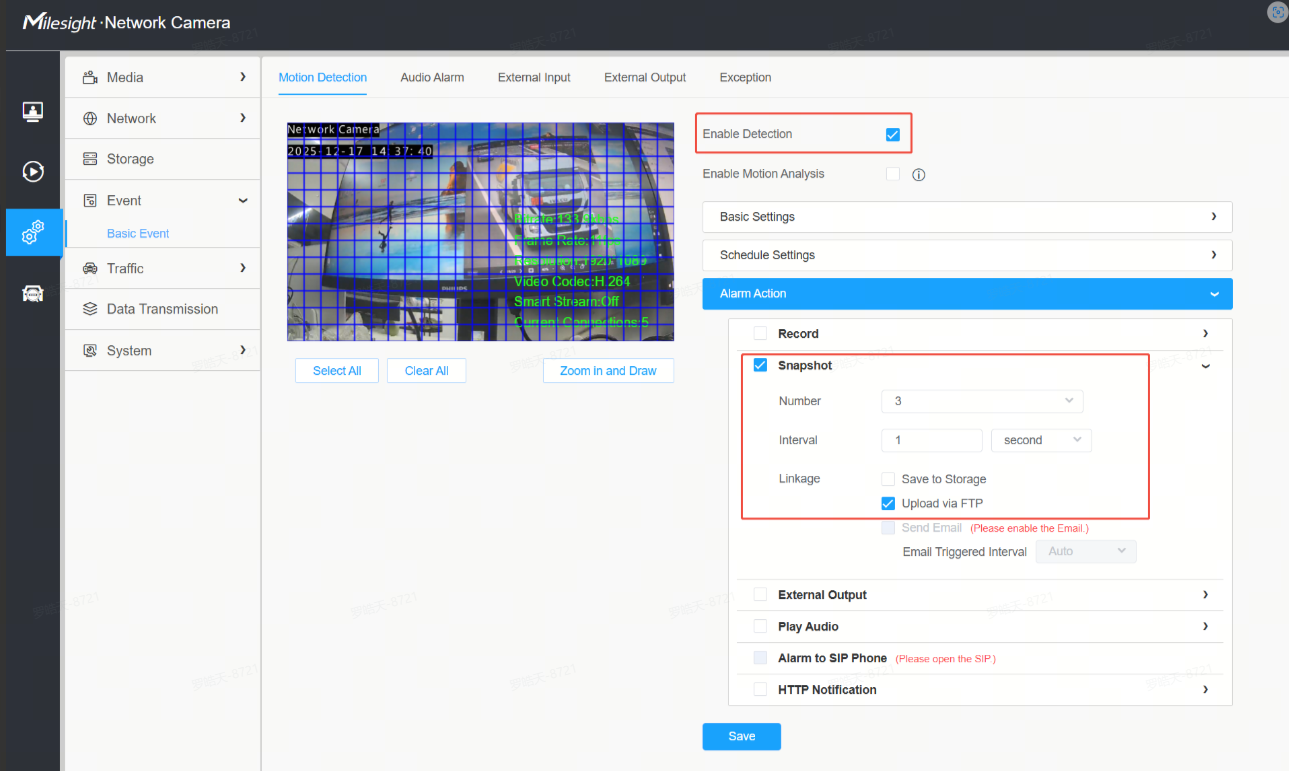
Task: Click the Network globe icon
Action: [x=90, y=118]
